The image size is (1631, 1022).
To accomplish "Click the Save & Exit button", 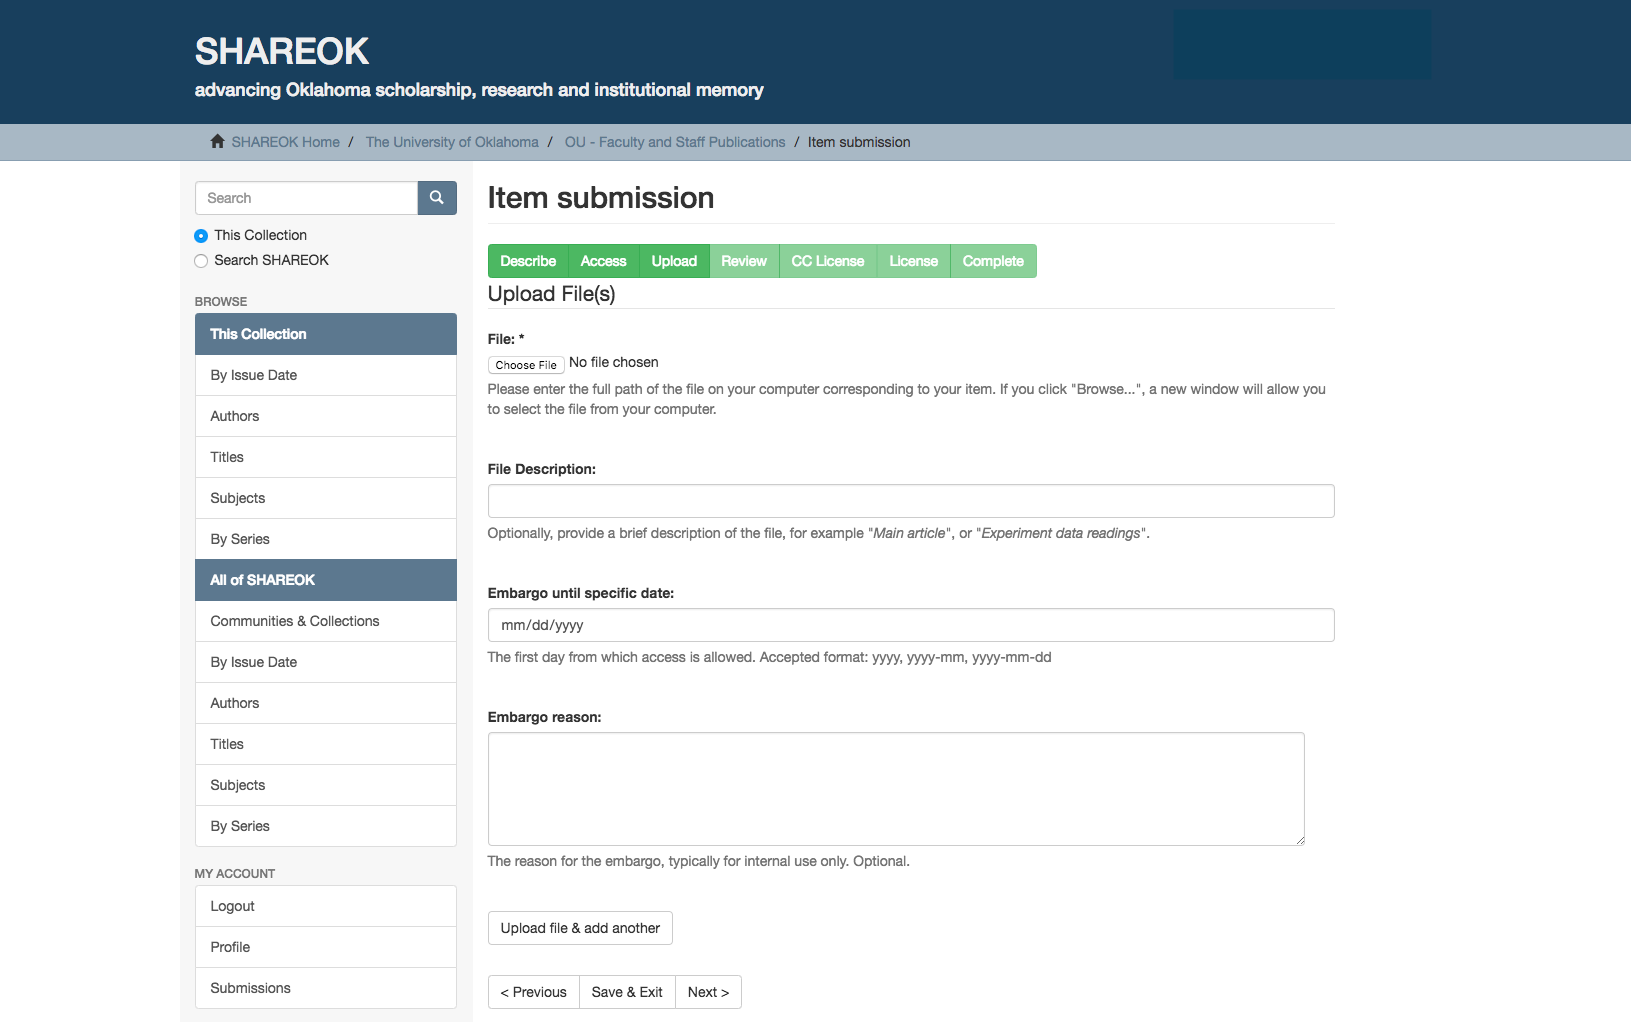I will pyautogui.click(x=627, y=992).
